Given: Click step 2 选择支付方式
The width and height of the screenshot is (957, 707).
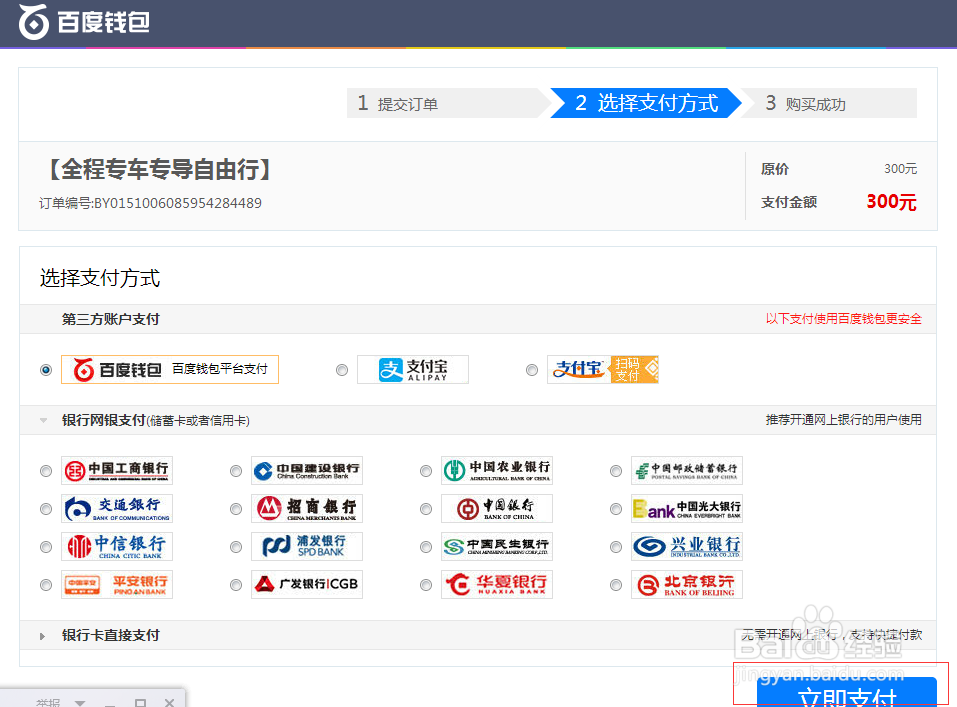Looking at the screenshot, I should coord(646,103).
